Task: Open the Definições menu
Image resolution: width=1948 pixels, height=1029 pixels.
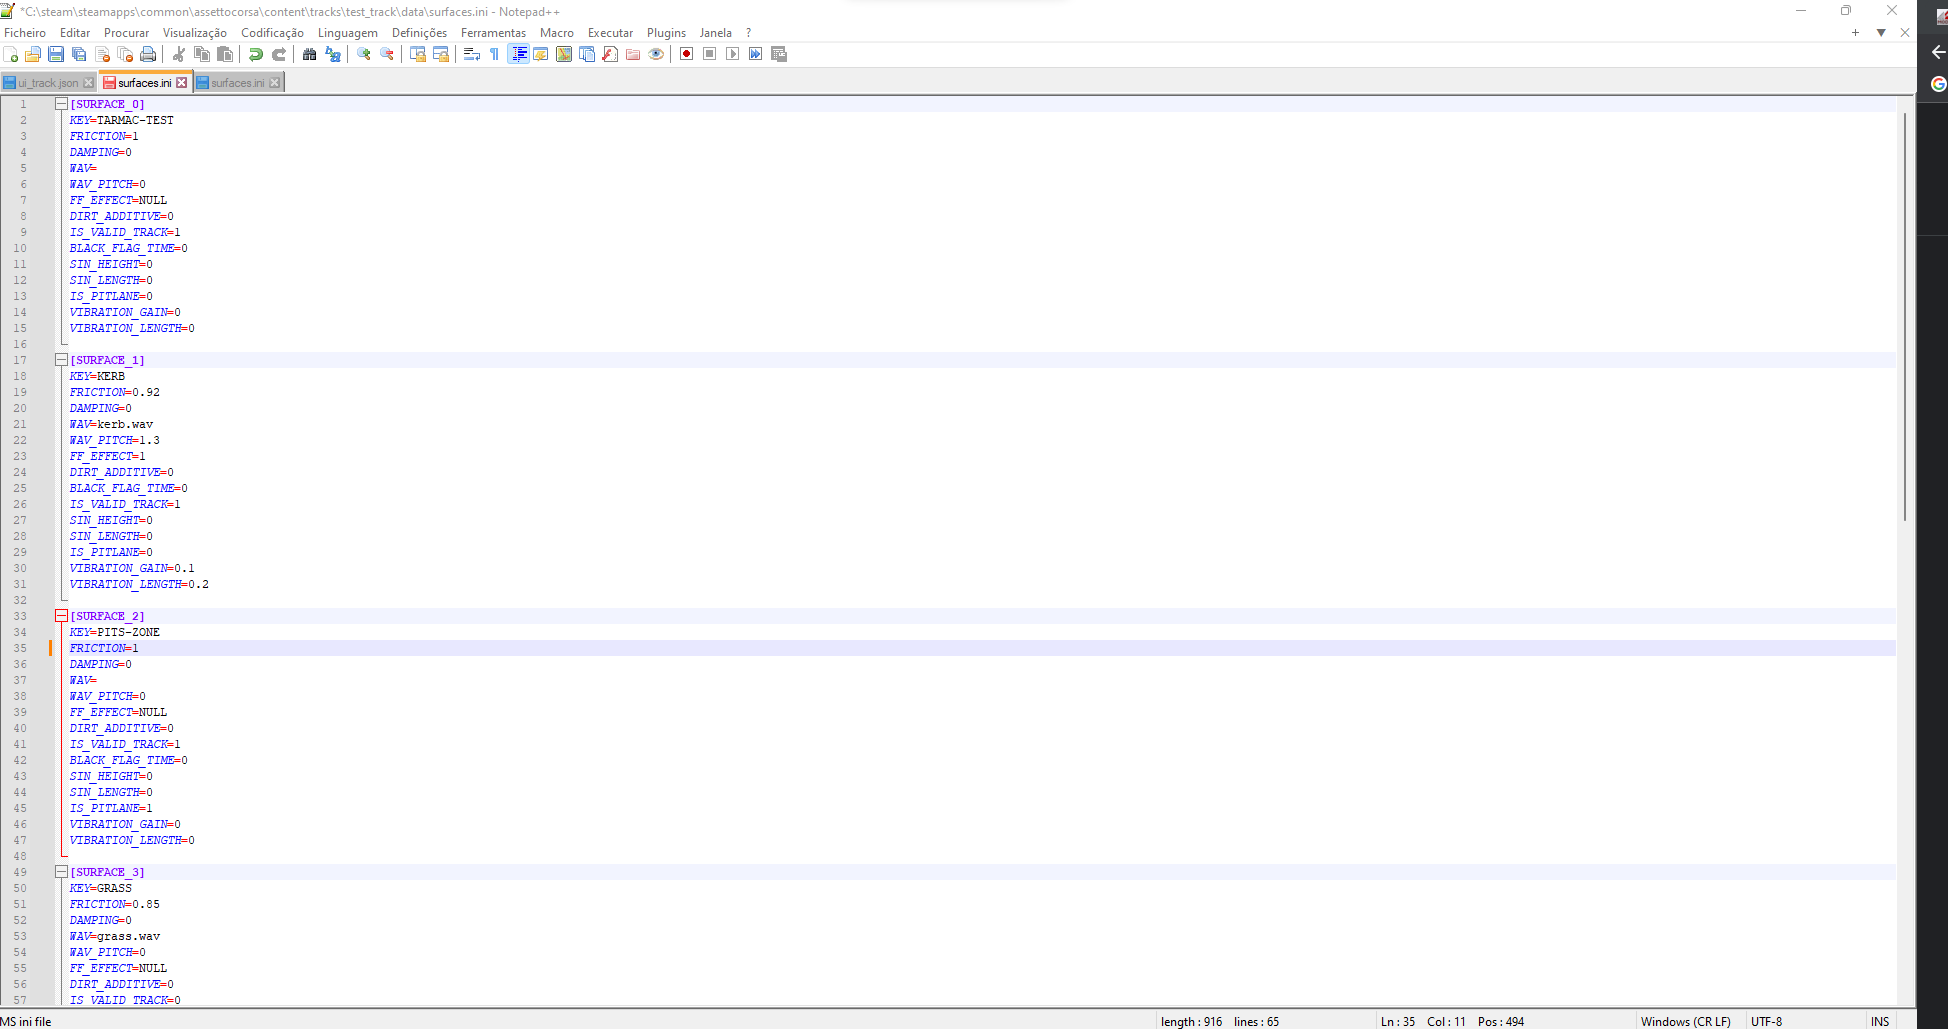Action: [420, 33]
